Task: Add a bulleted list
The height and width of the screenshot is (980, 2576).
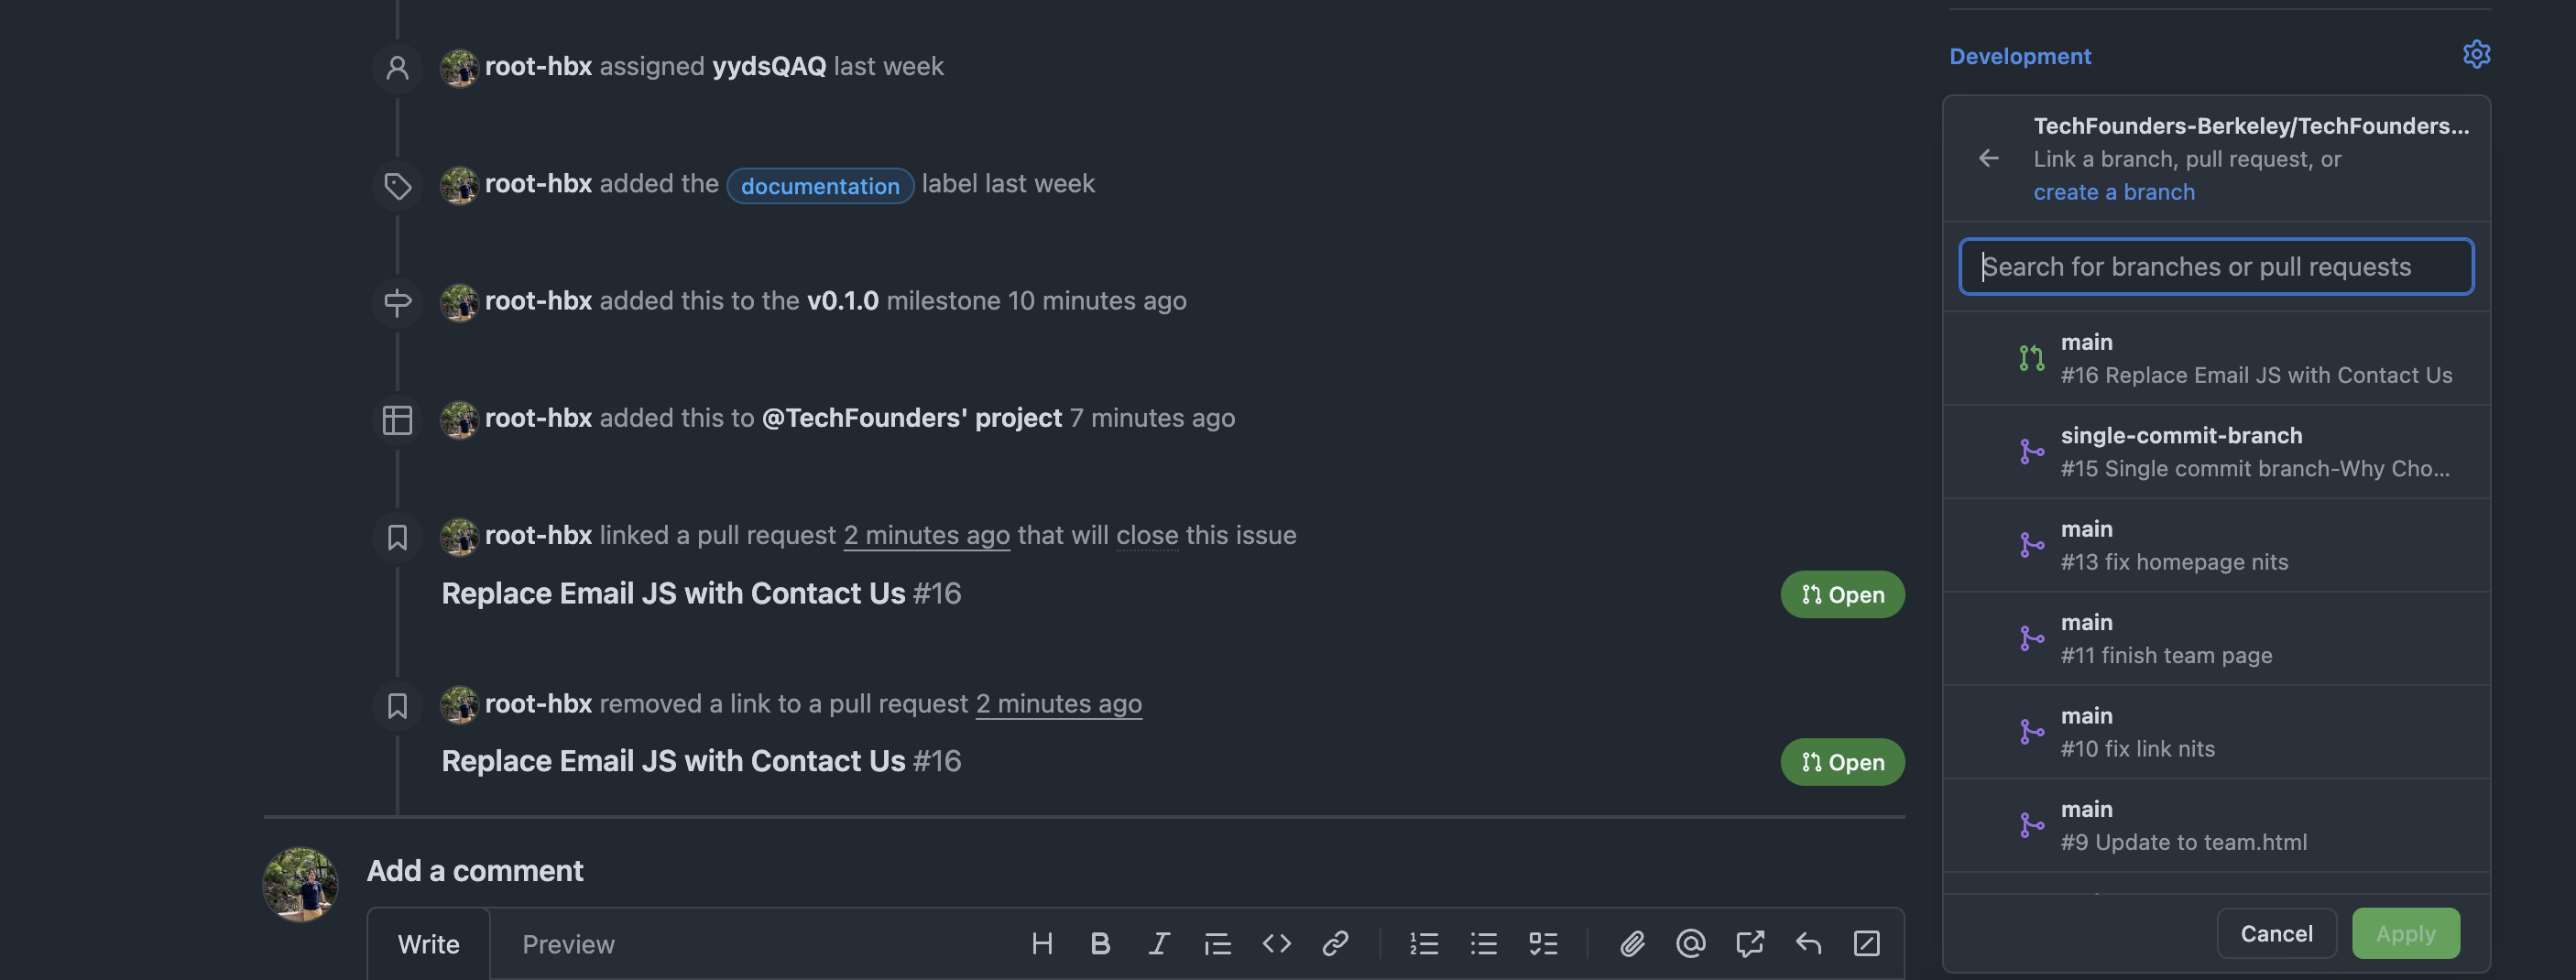Action: point(1484,943)
